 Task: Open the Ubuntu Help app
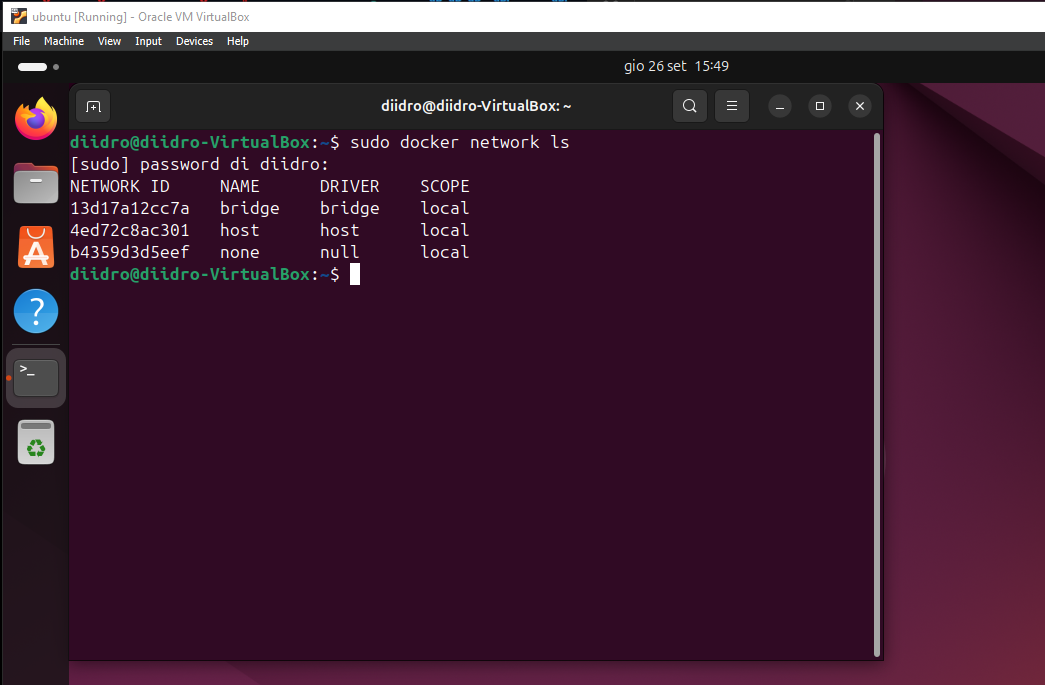[x=35, y=311]
